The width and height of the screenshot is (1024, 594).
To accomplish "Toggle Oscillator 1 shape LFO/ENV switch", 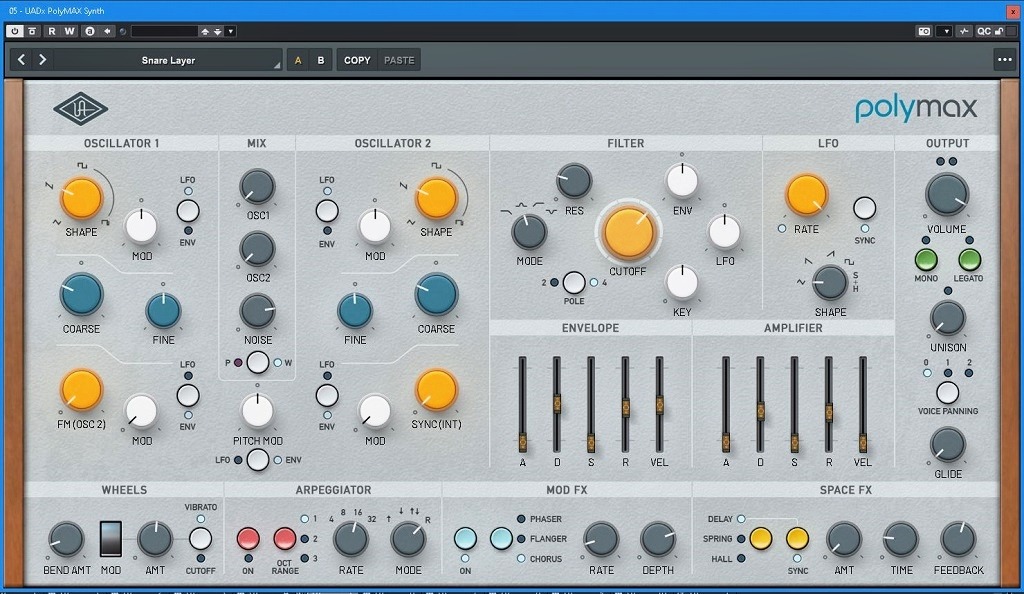I will coord(188,211).
